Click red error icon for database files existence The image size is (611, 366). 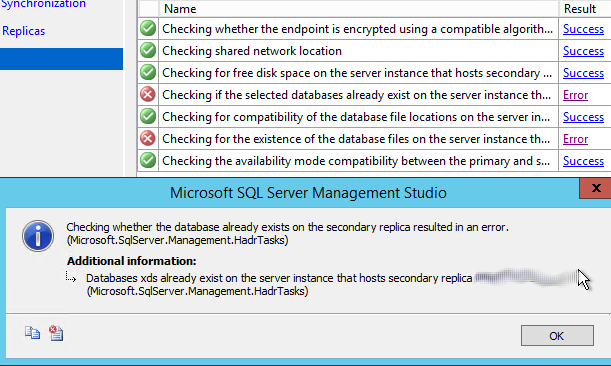[148, 138]
